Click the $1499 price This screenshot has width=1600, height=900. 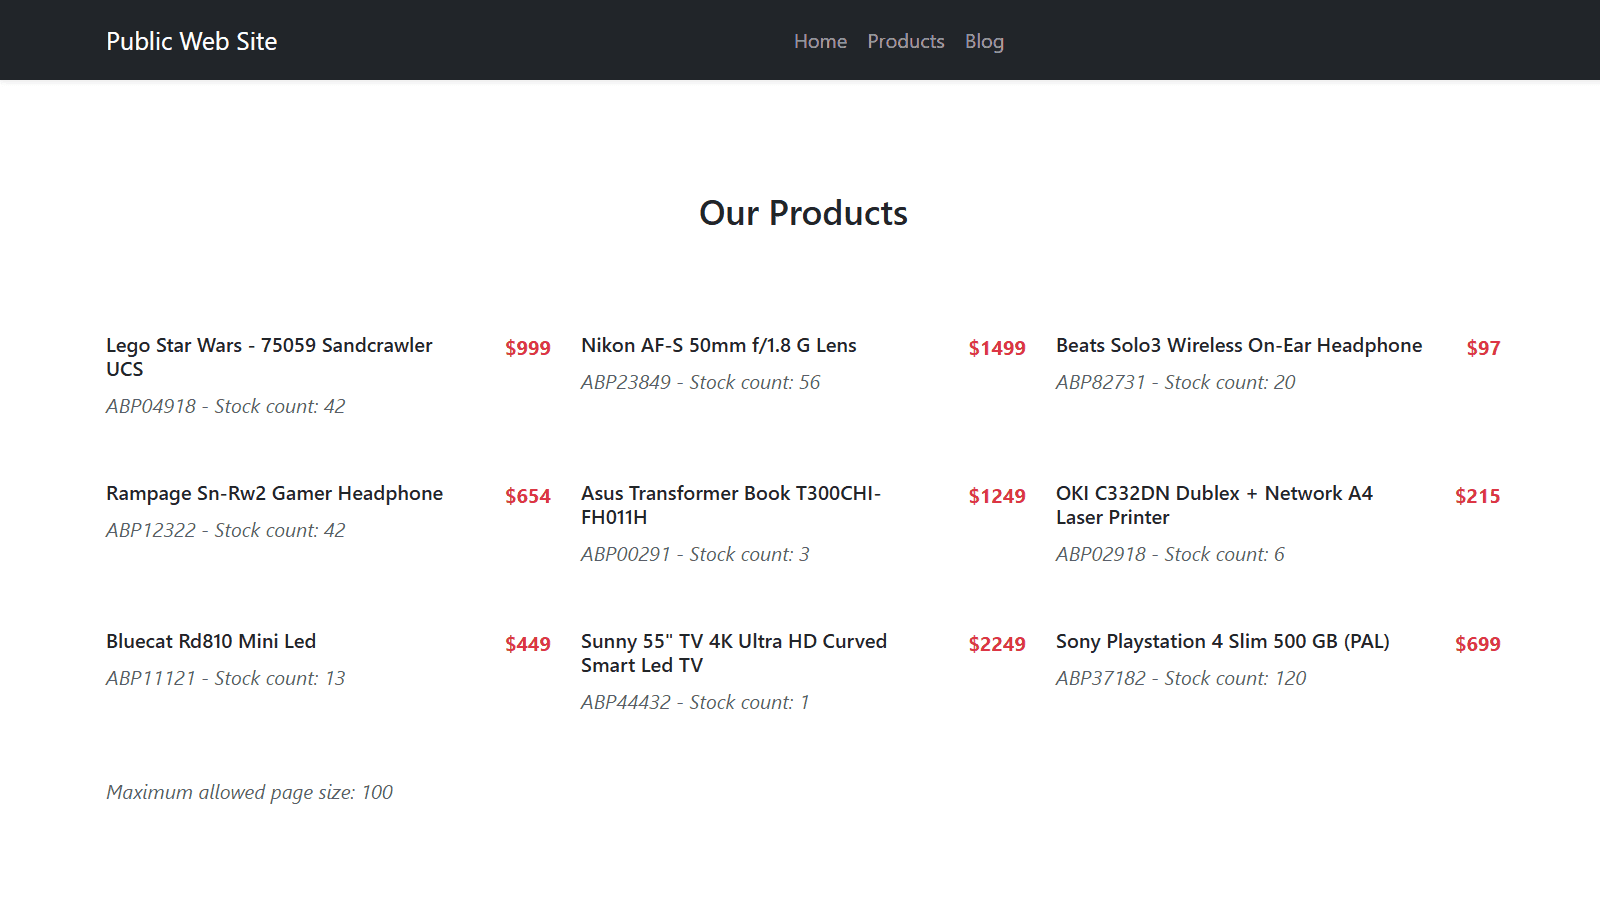pos(997,348)
